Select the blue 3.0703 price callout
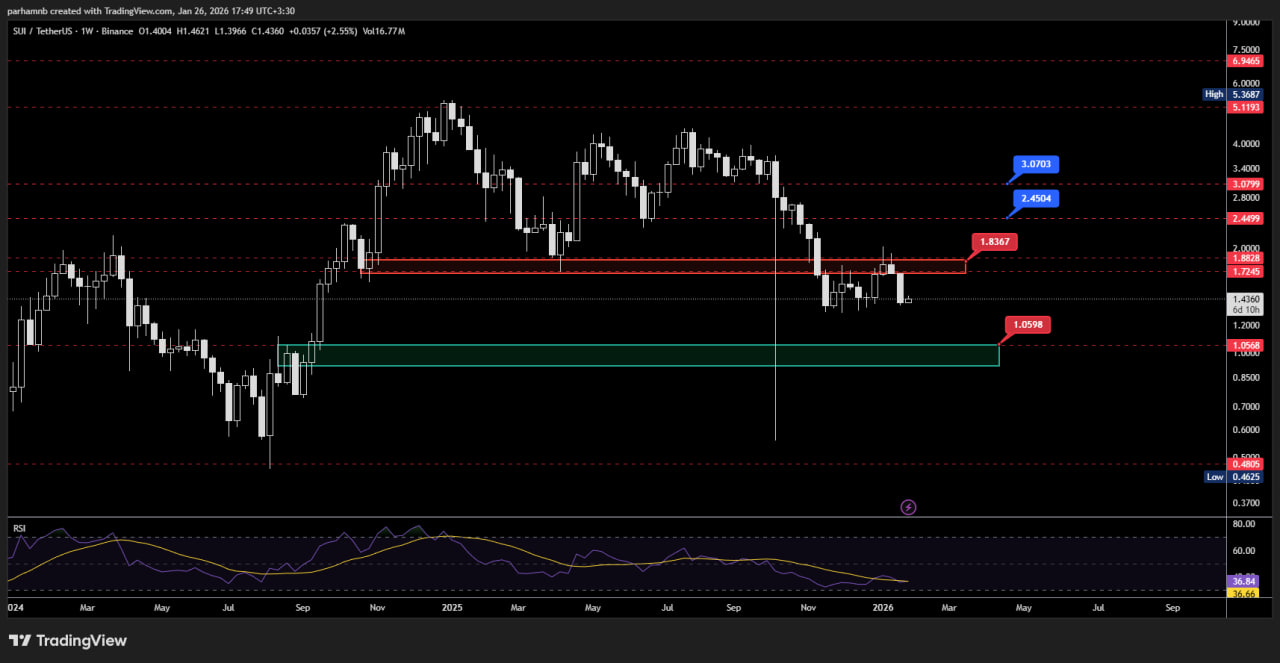The width and height of the screenshot is (1280, 663). click(x=1035, y=164)
